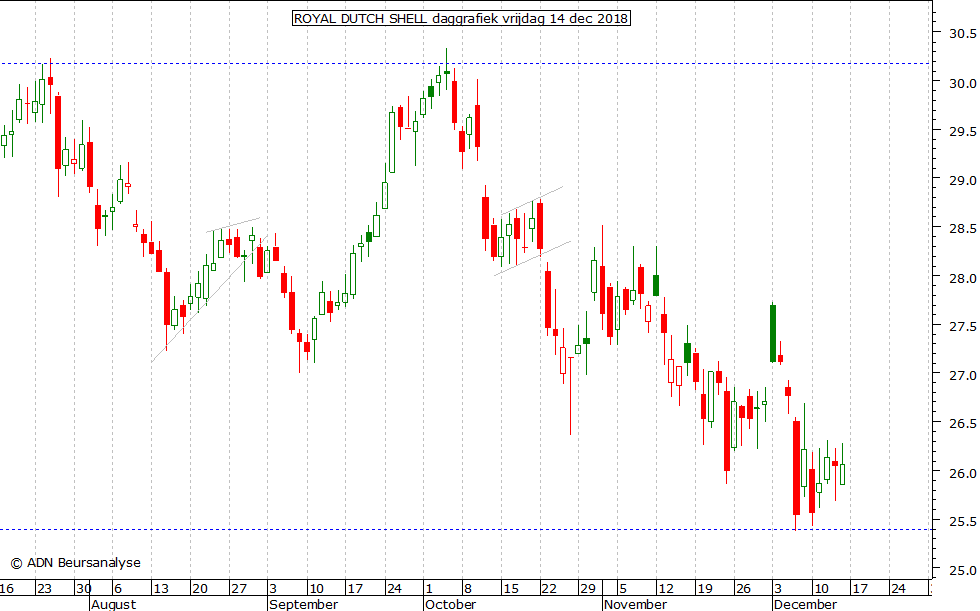Image resolution: width=980 pixels, height=611 pixels.
Task: Click the tall green gap-up candle on December 3
Action: point(773,333)
